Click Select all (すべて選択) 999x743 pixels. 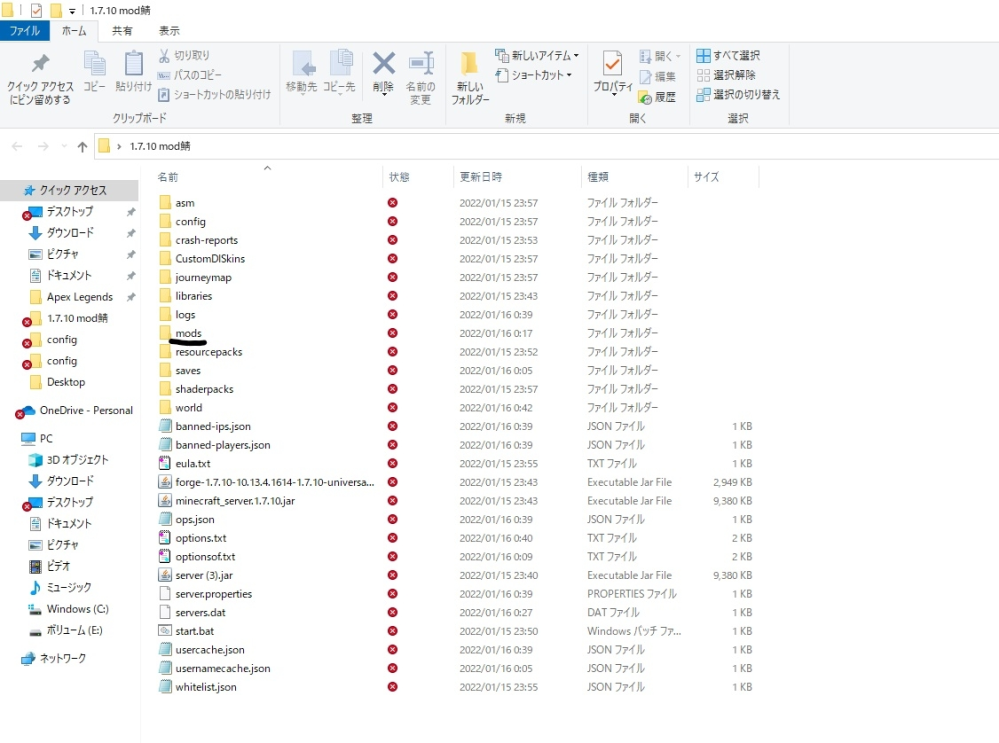[x=728, y=55]
